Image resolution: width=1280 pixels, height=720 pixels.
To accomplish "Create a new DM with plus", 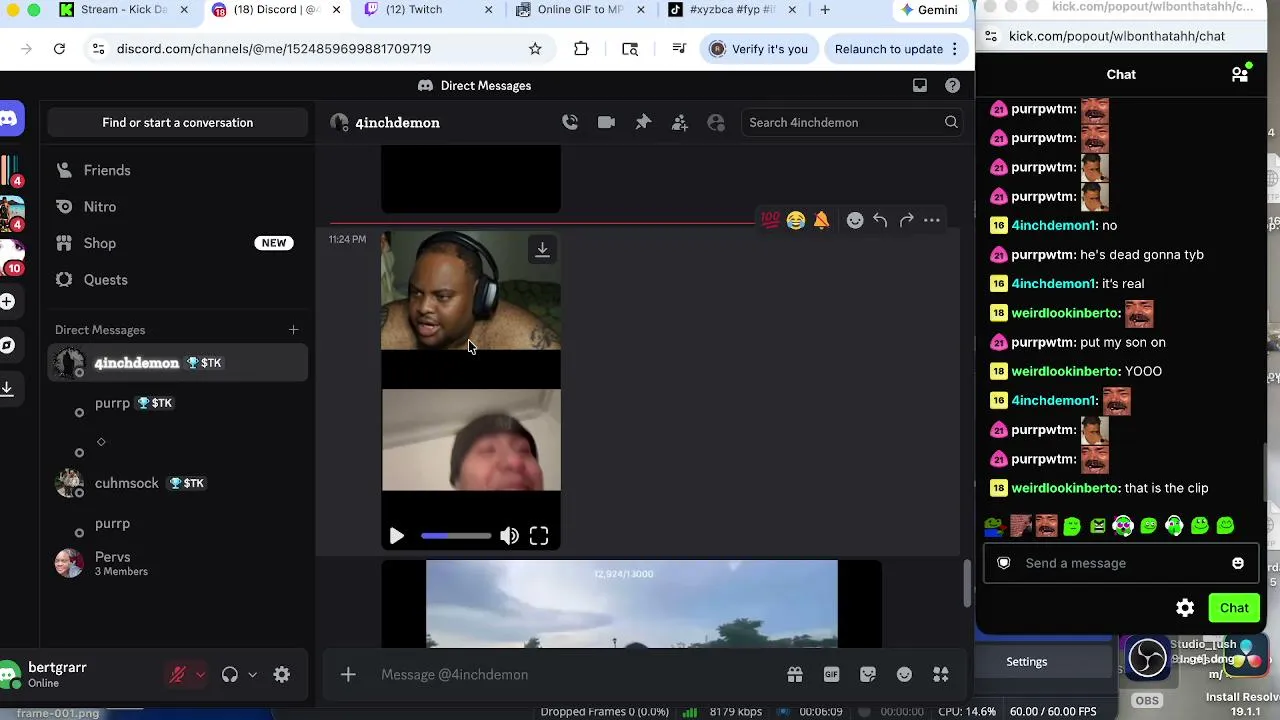I will (x=293, y=330).
